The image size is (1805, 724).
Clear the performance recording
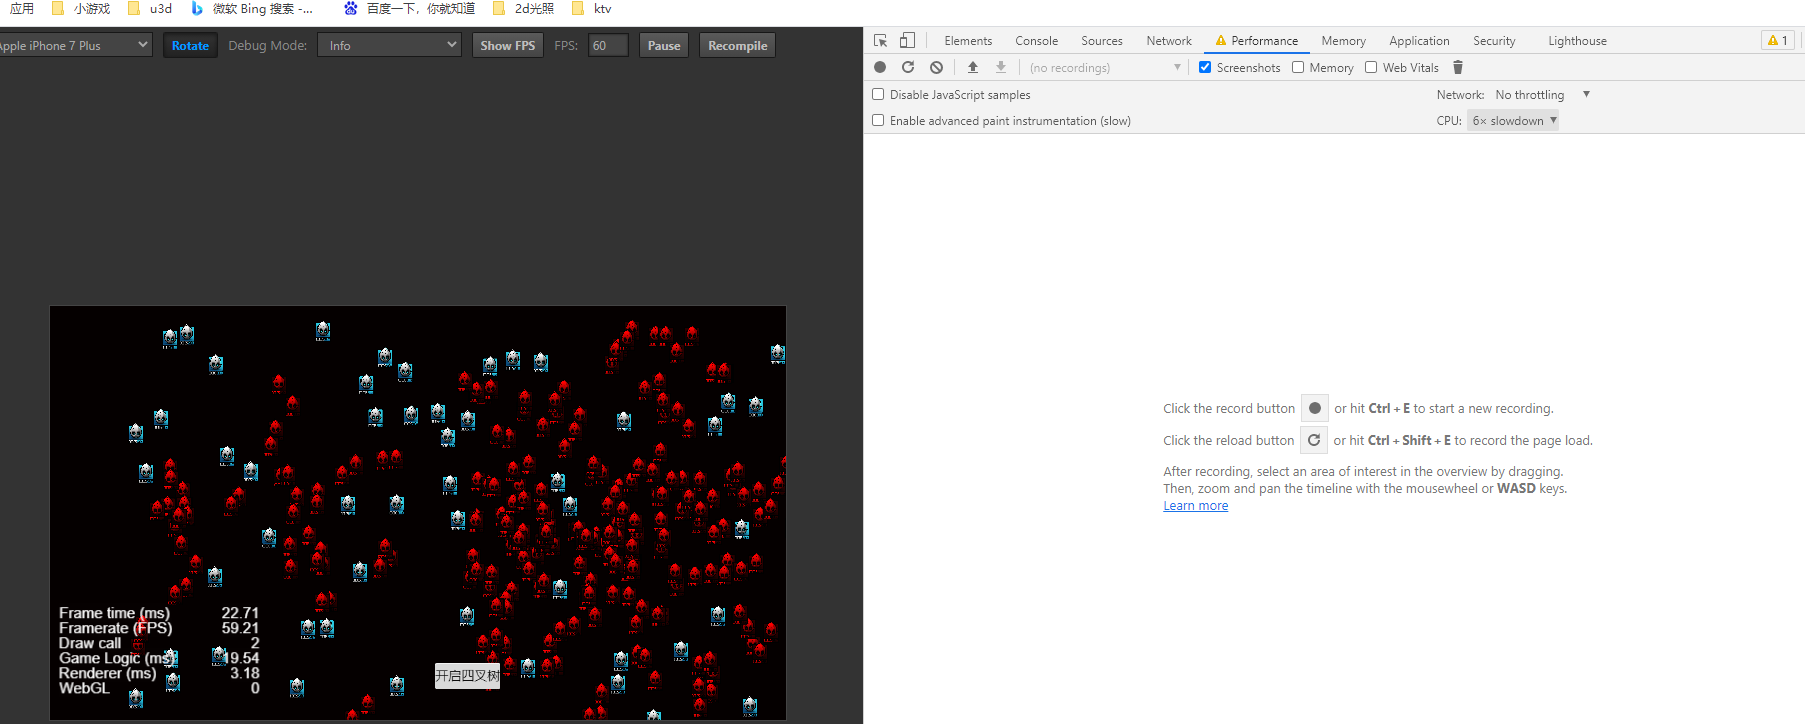coord(936,67)
